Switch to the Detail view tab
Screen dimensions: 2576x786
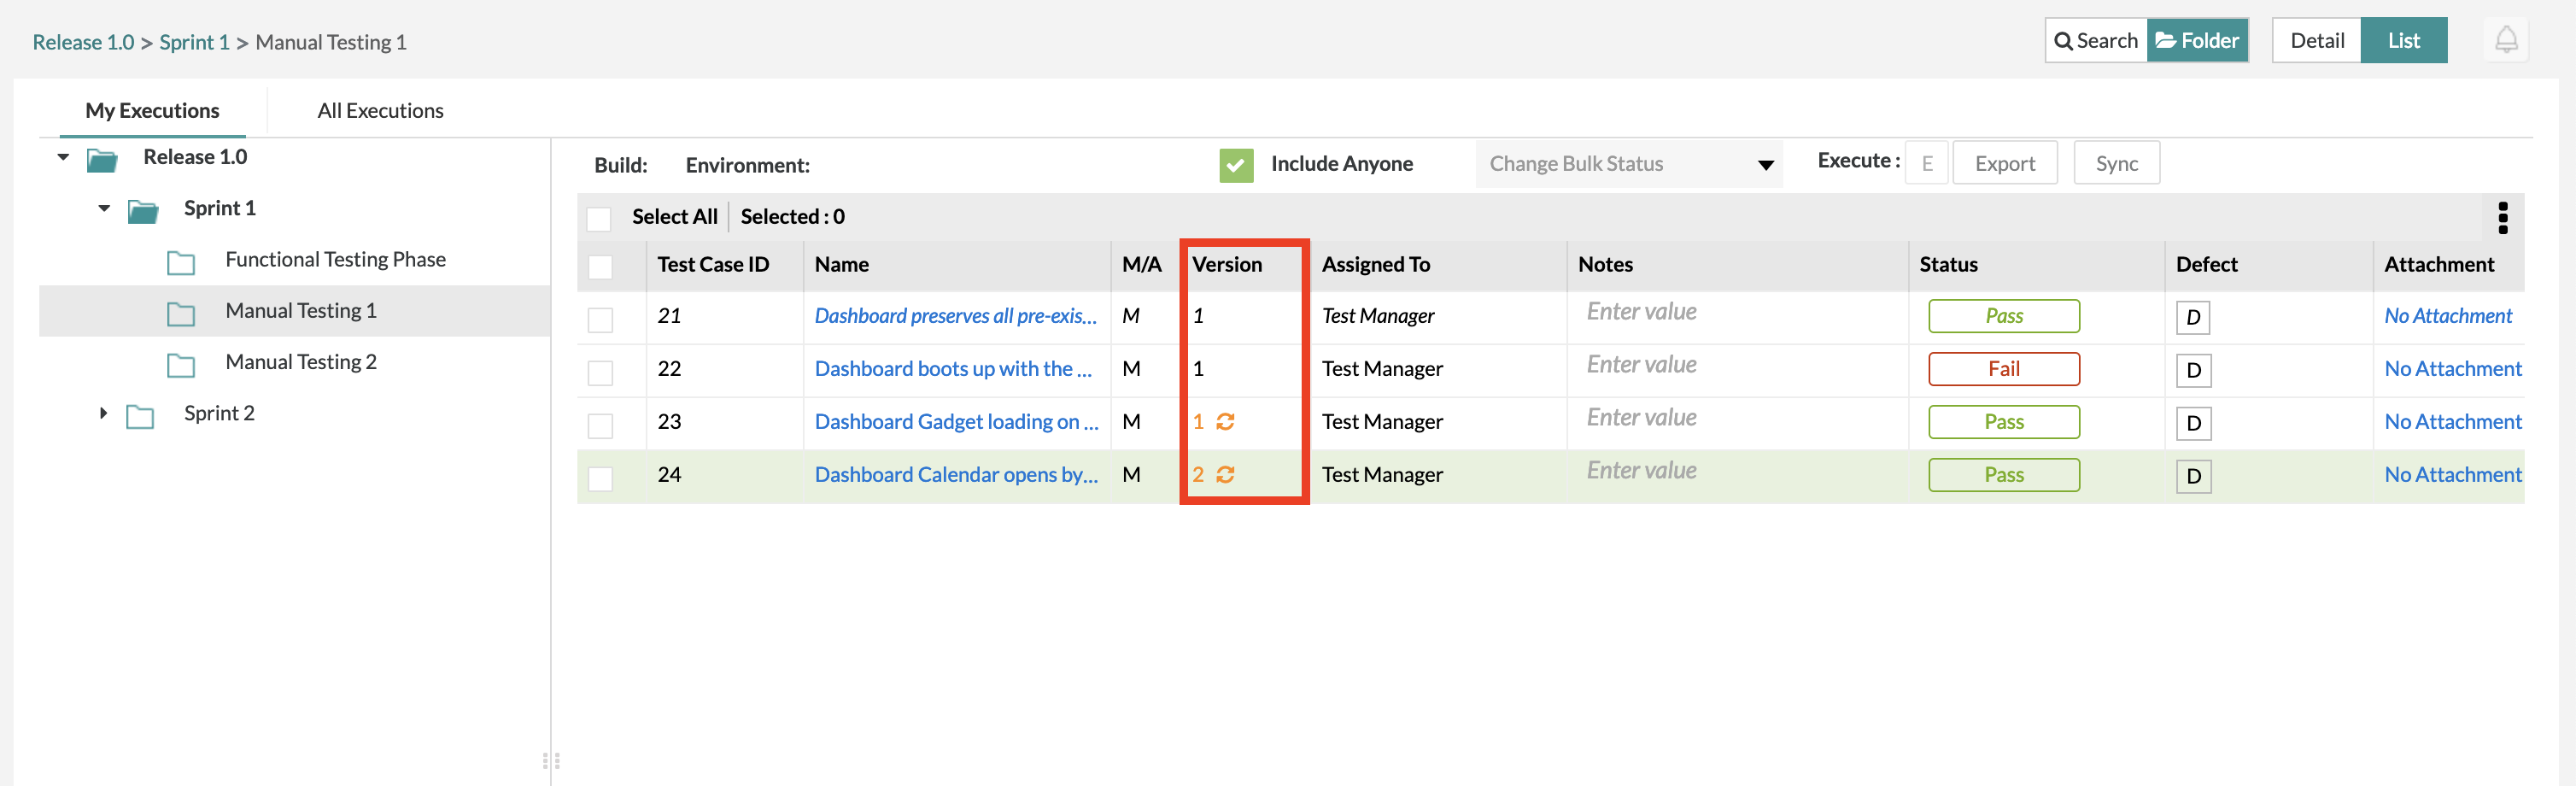(2316, 41)
